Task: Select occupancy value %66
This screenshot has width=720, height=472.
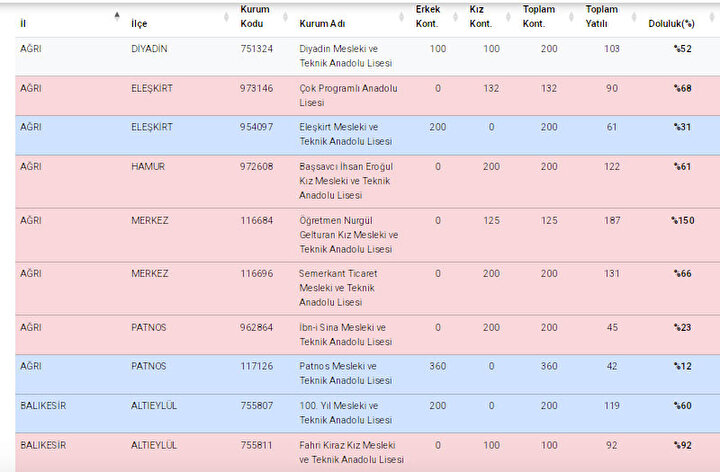Action: click(682, 274)
